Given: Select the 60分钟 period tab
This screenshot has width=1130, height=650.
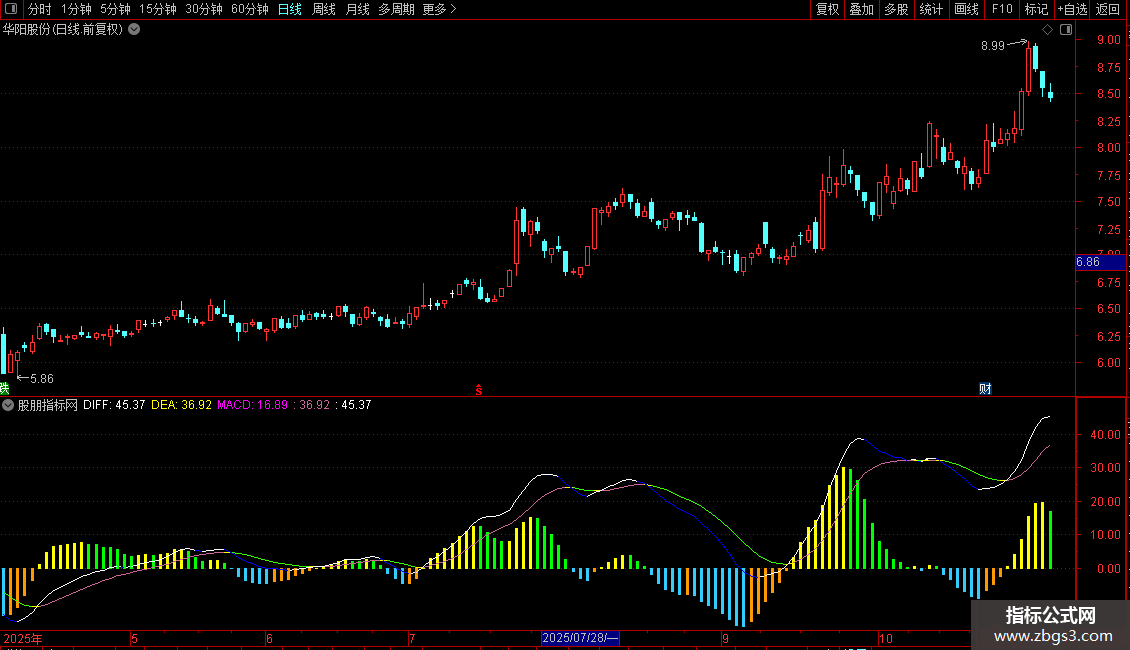Looking at the screenshot, I should 250,9.
